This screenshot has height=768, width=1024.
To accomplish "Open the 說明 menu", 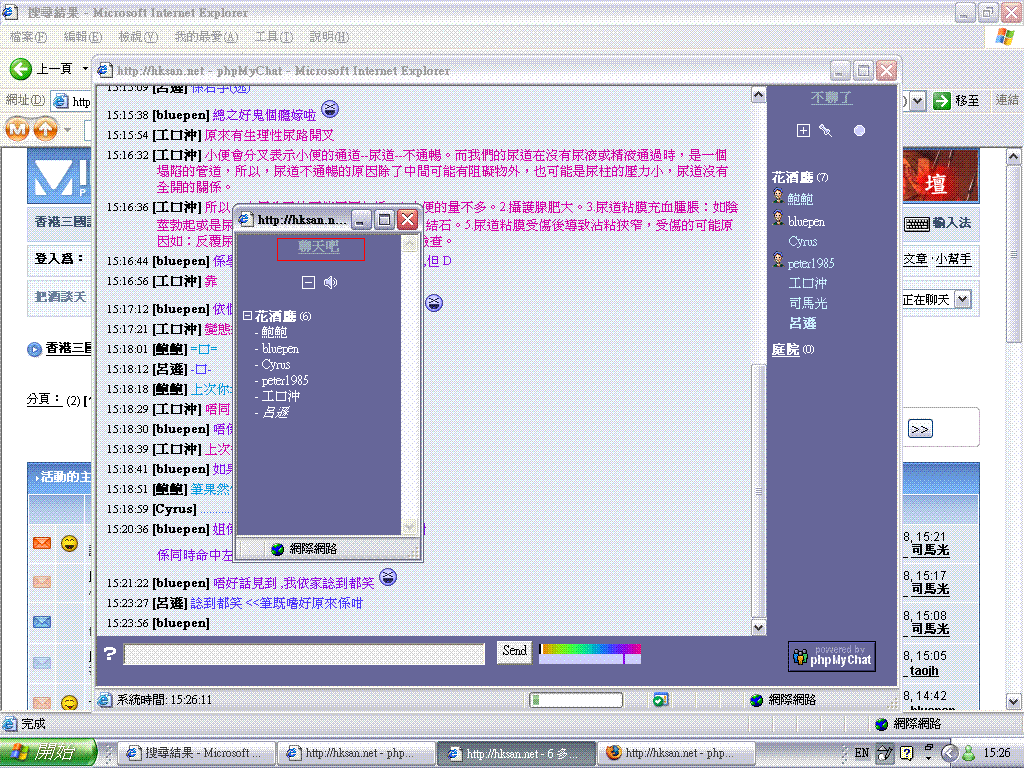I will (x=329, y=37).
